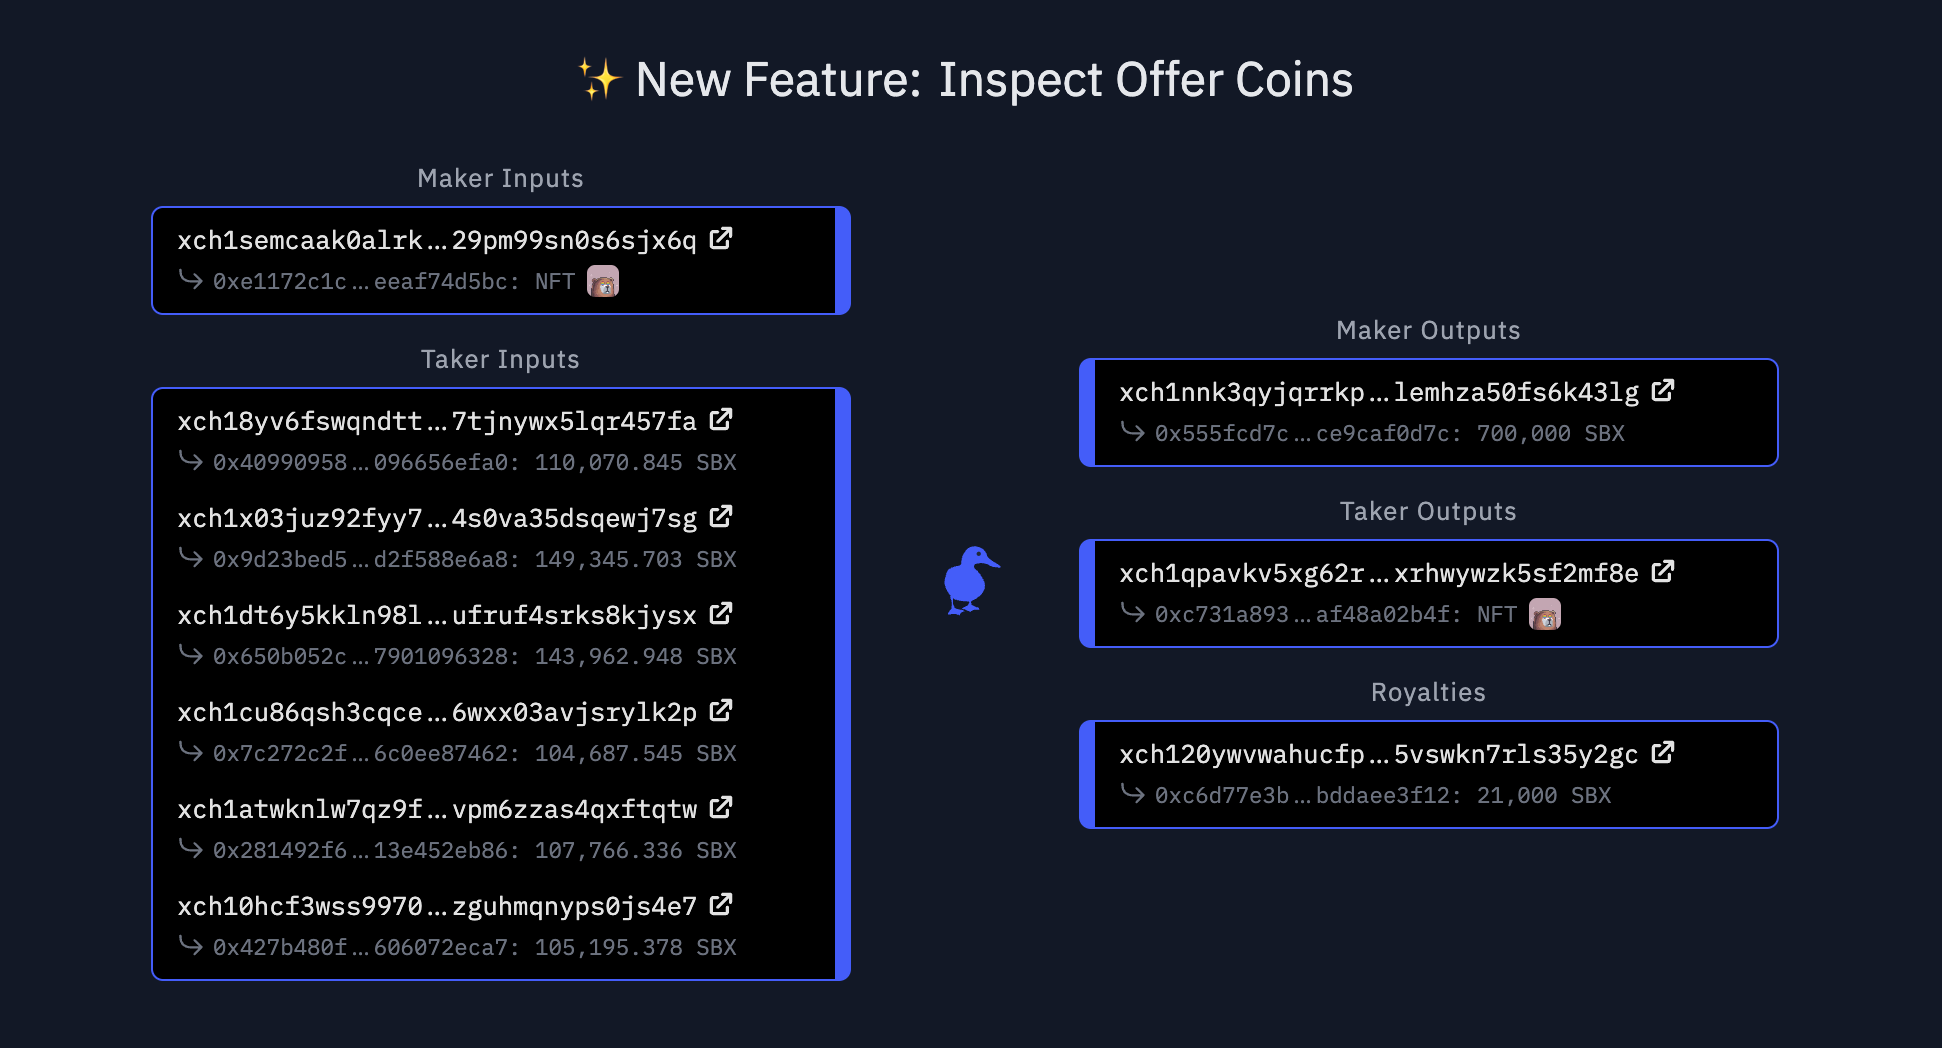Click the Maker Inputs NFT thumbnail
This screenshot has width=1942, height=1048.
coord(603,282)
